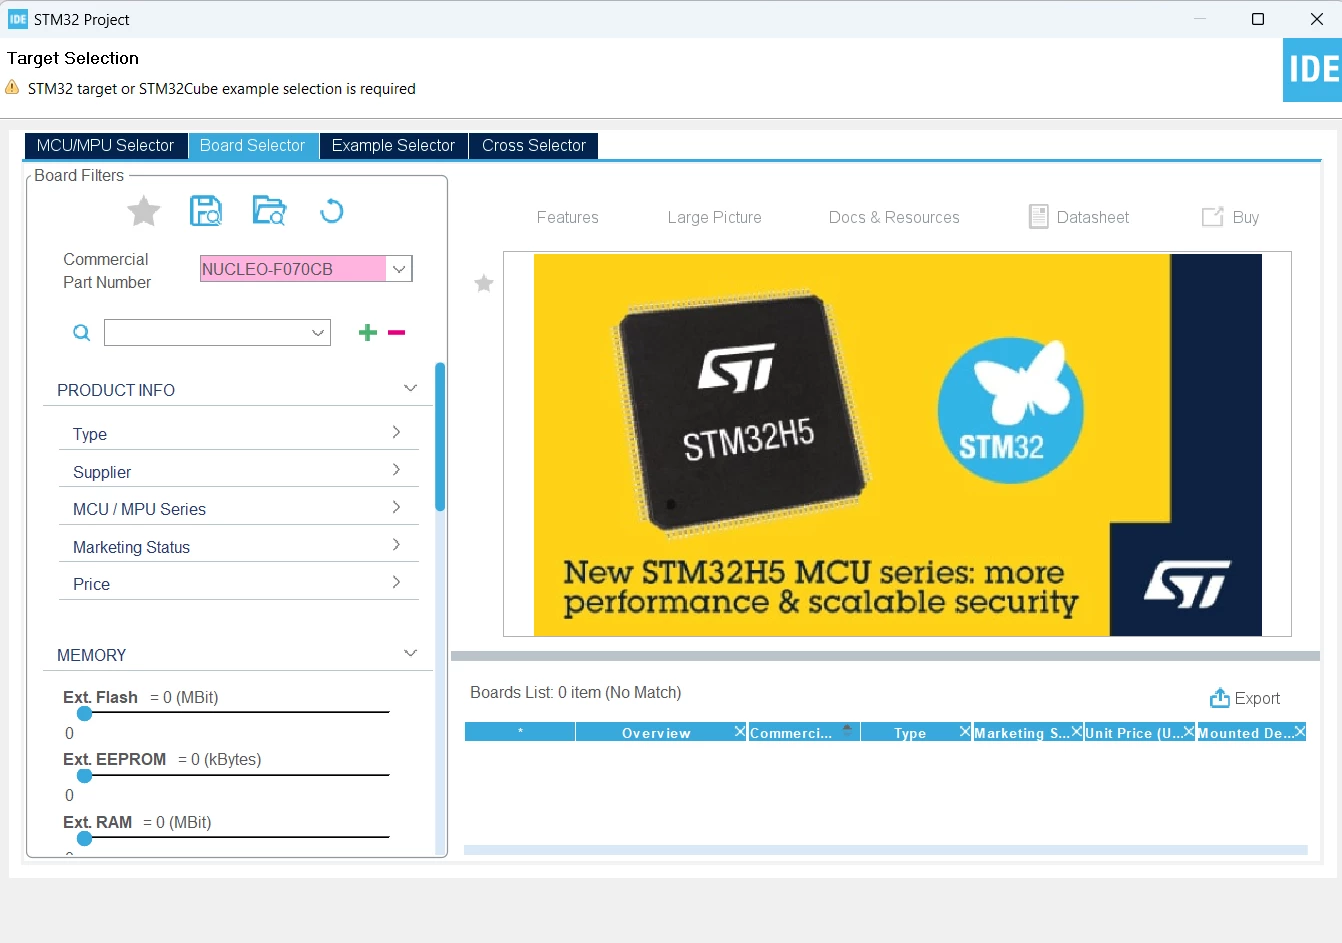
Task: Remove the Overview column via its X
Action: pyautogui.click(x=740, y=732)
